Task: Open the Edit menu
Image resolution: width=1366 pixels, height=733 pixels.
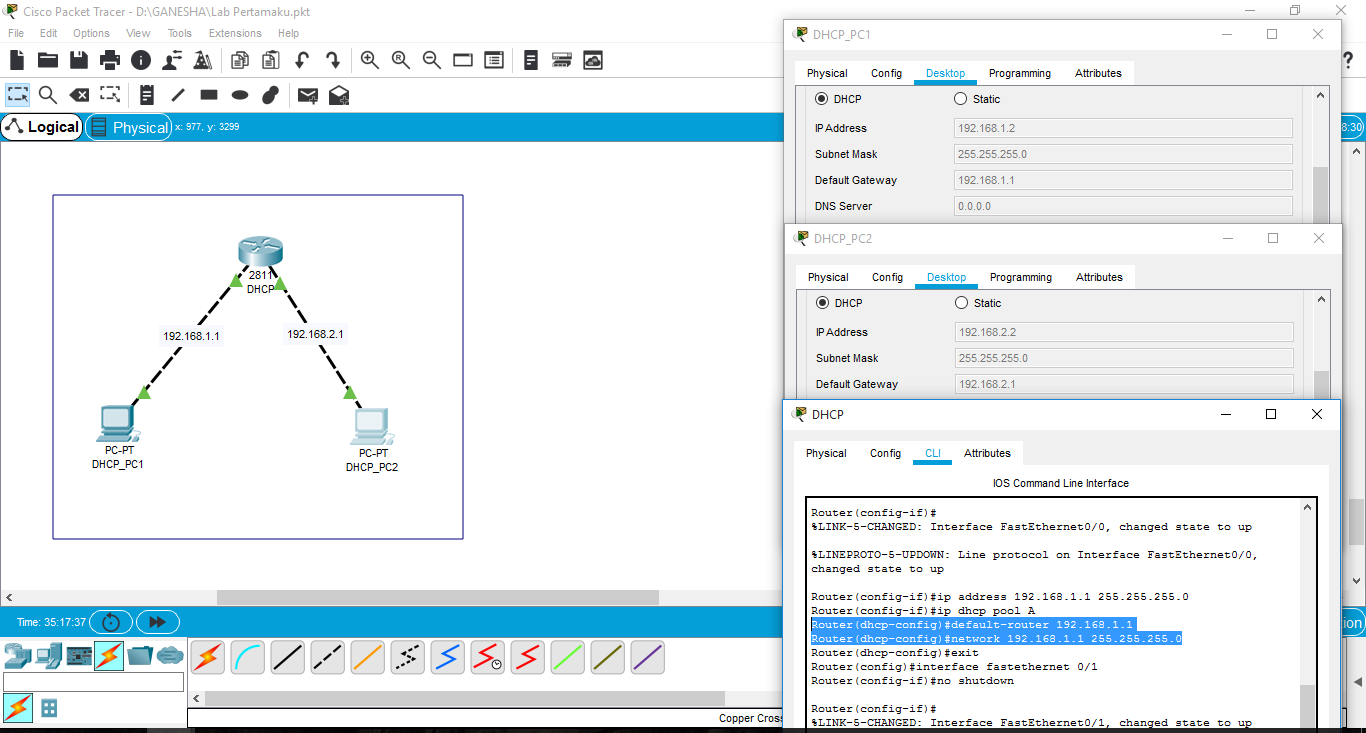Action: point(48,33)
